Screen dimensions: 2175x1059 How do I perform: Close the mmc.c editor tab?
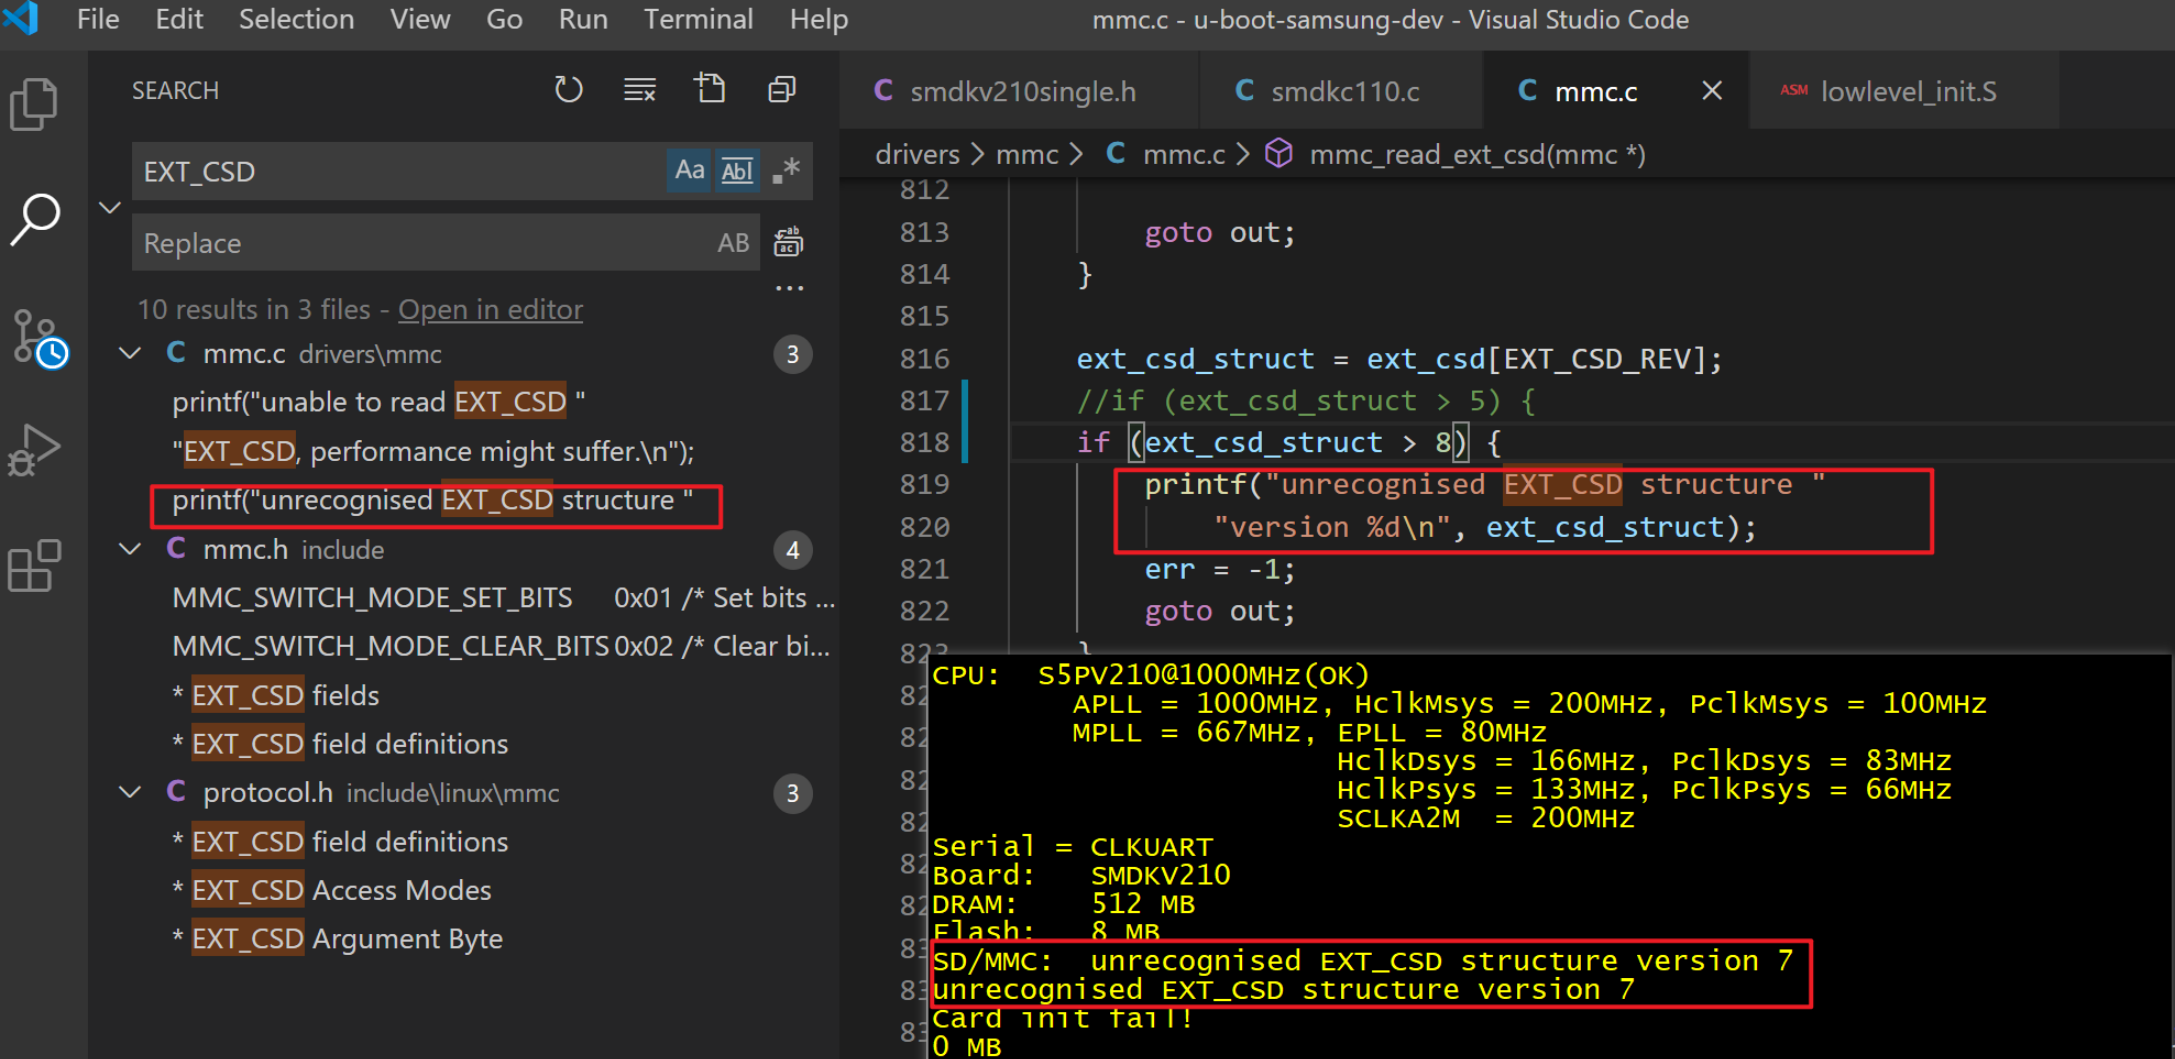1711,91
